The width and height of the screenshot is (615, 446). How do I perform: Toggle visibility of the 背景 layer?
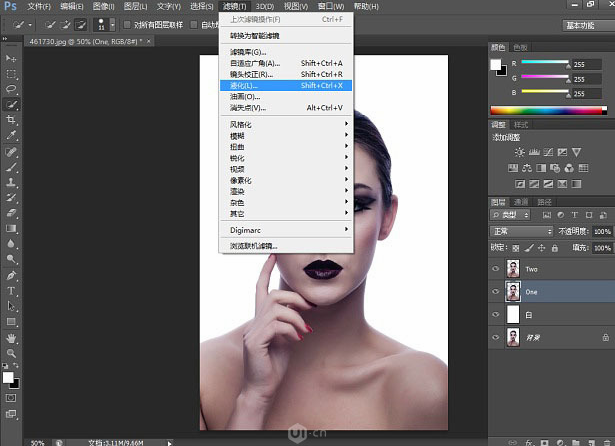[x=496, y=339]
